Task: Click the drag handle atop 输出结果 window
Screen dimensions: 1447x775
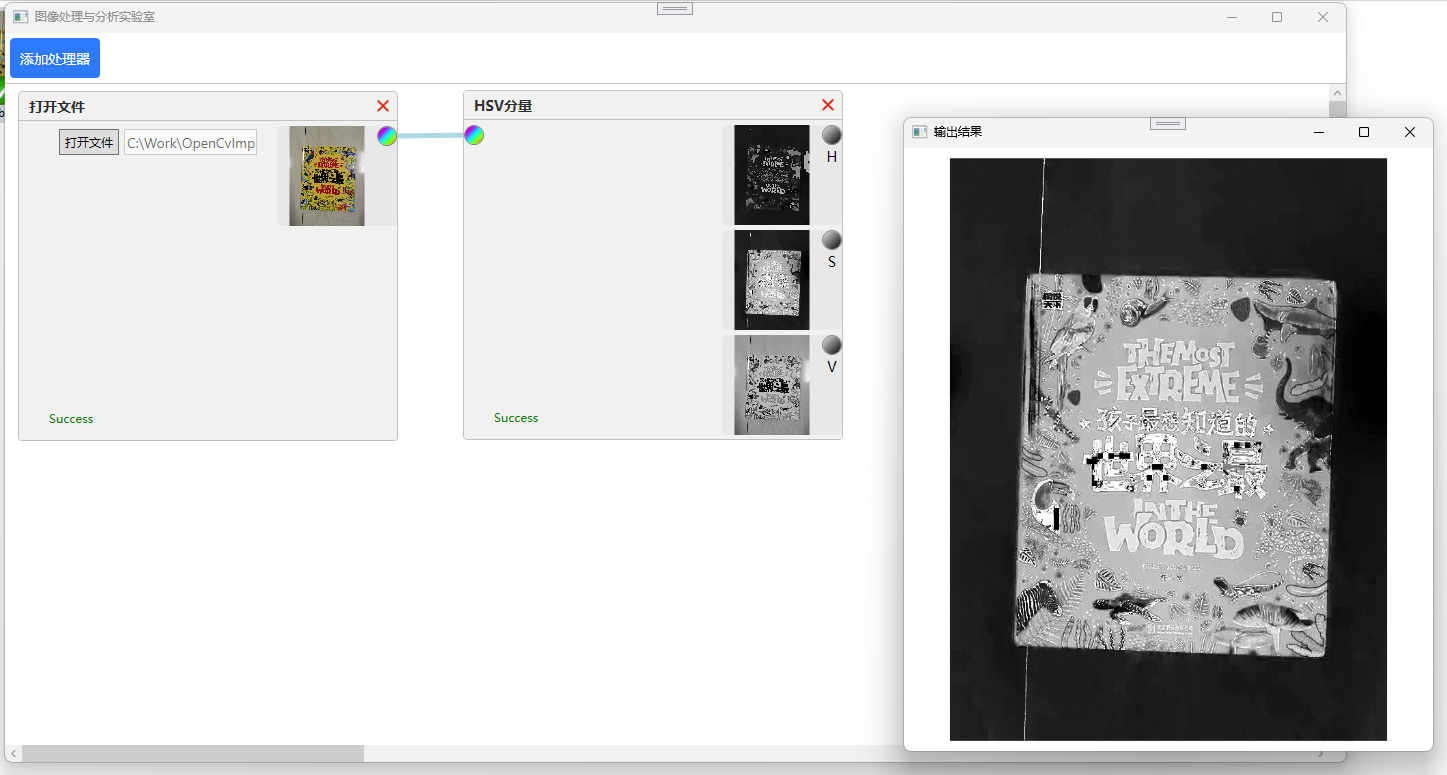Action: point(1168,123)
